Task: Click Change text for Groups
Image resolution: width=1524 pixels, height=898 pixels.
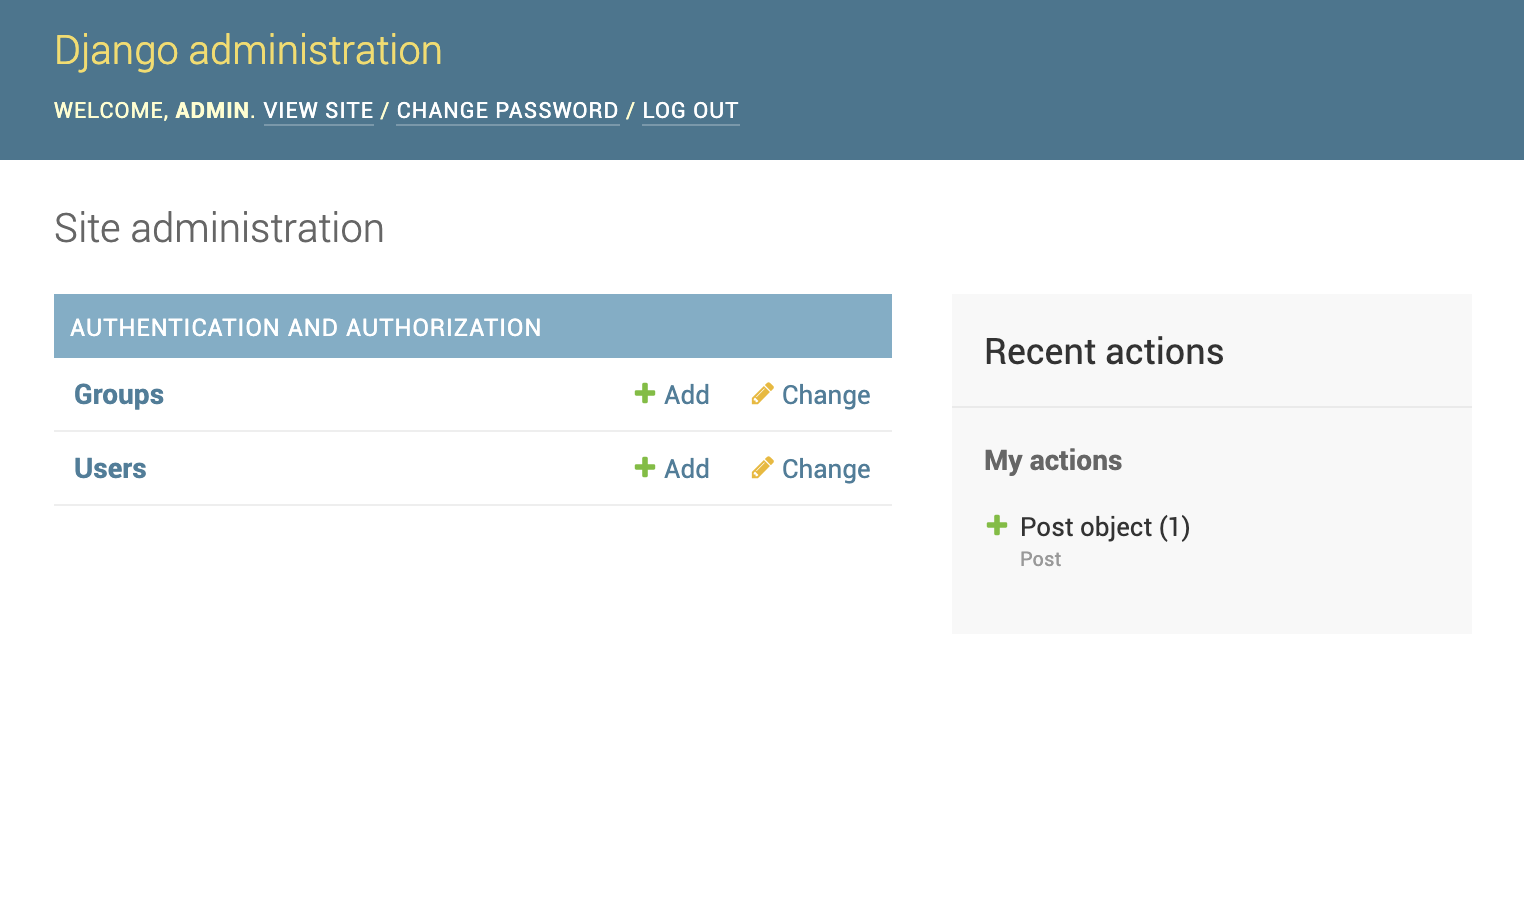Action: coord(826,395)
